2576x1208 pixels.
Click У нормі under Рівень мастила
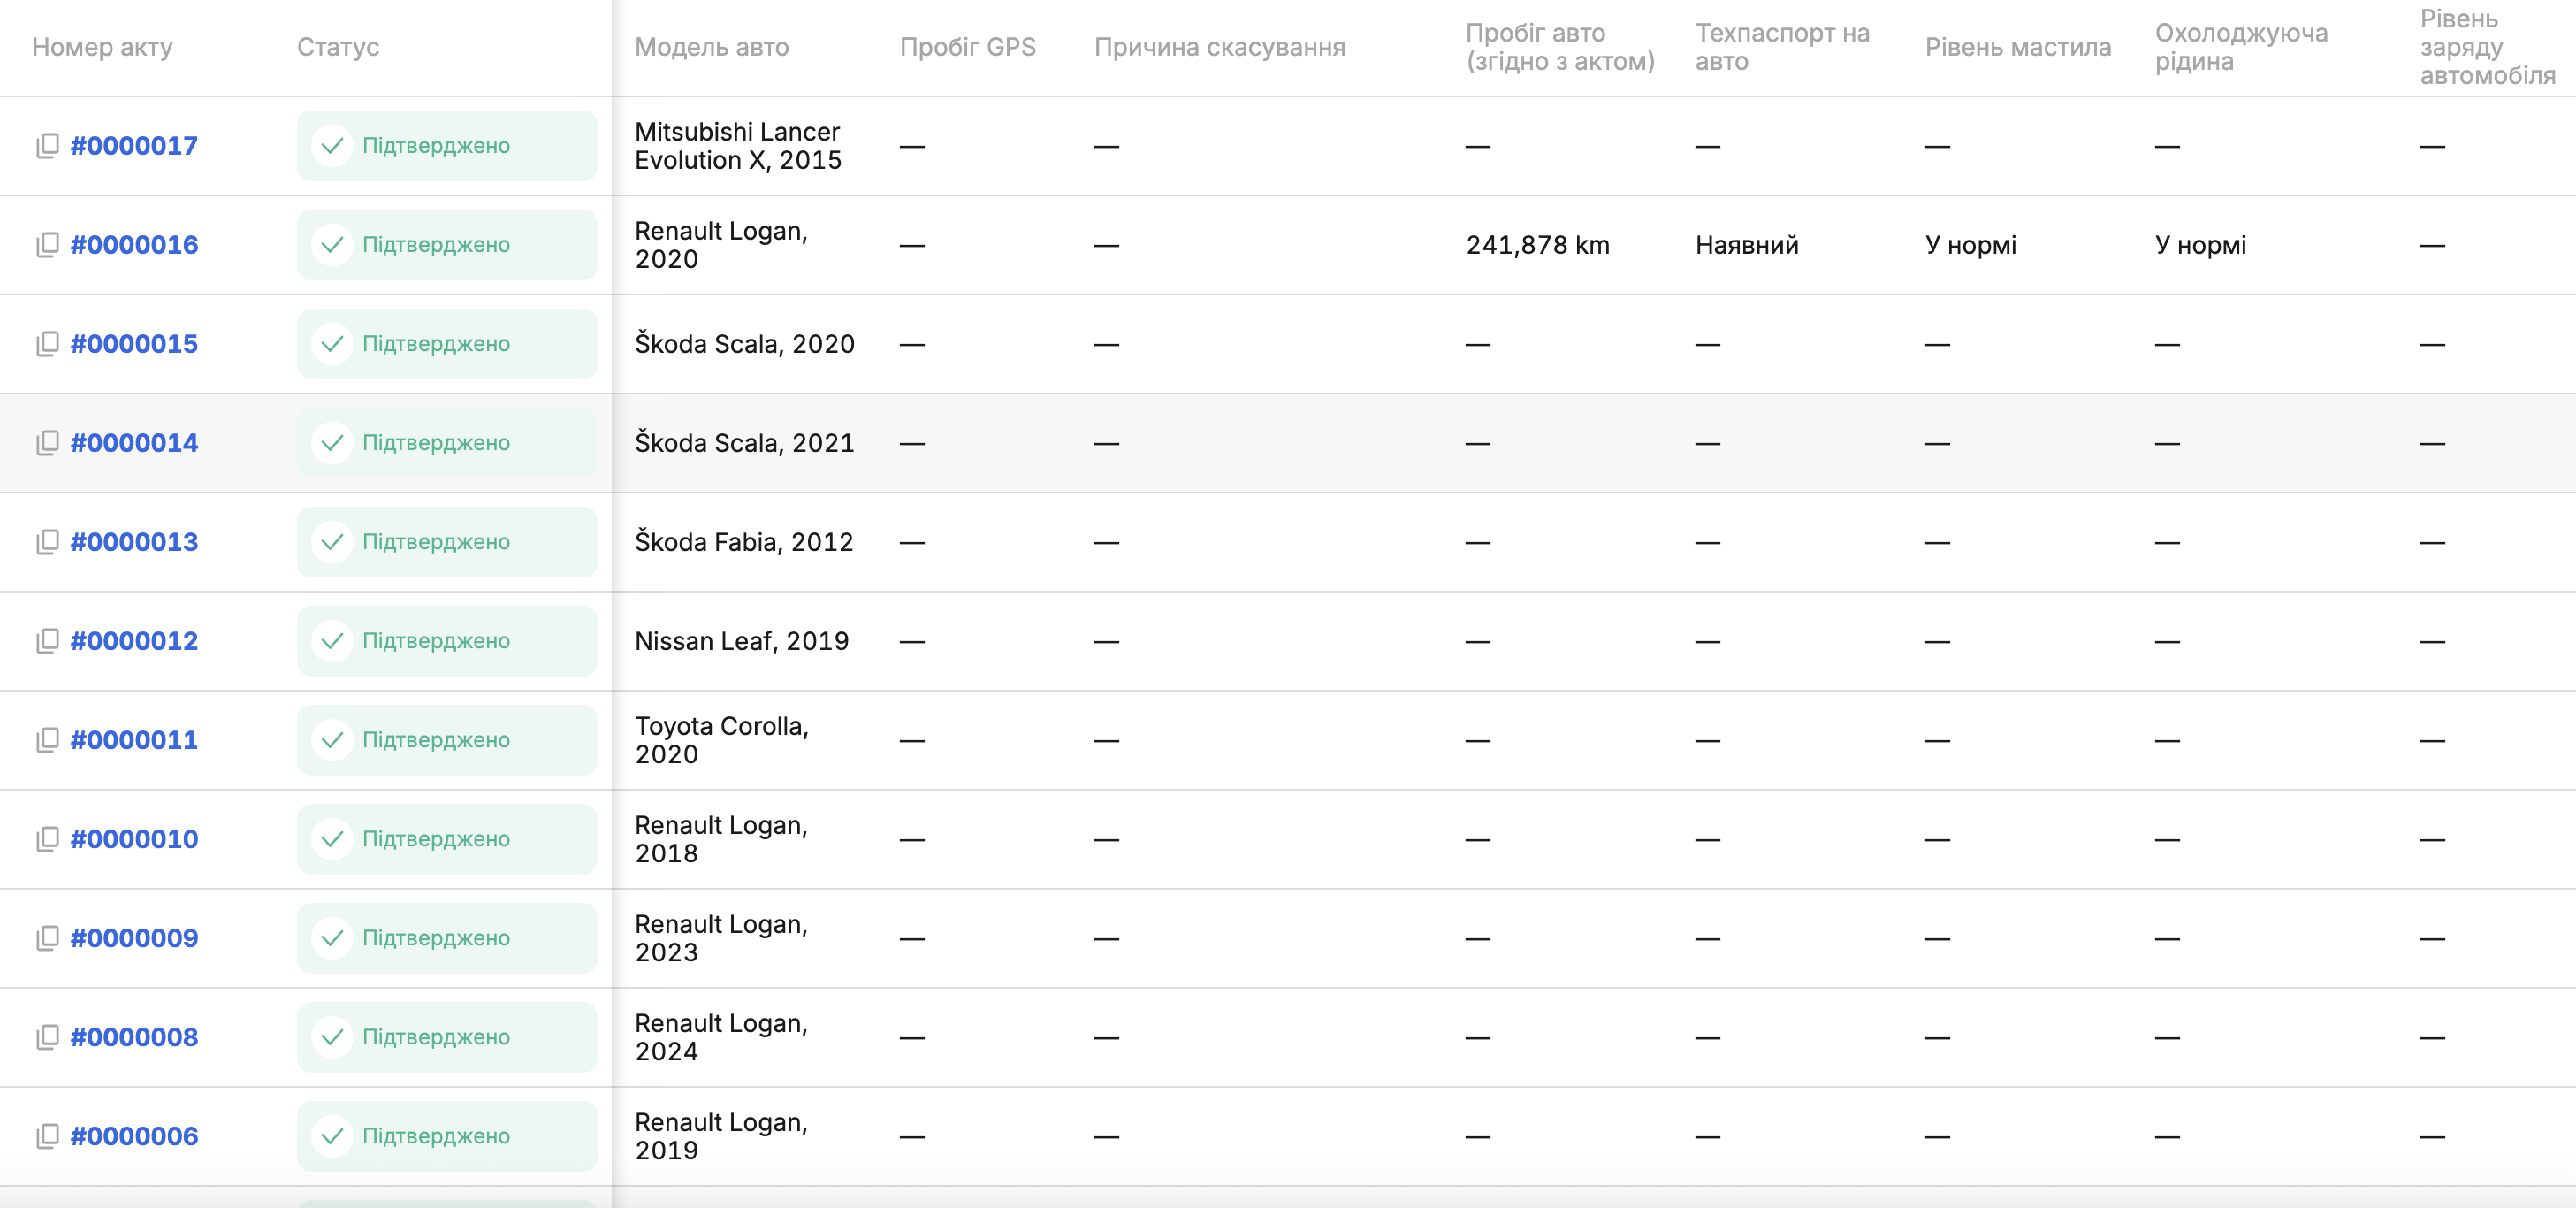click(x=1971, y=245)
